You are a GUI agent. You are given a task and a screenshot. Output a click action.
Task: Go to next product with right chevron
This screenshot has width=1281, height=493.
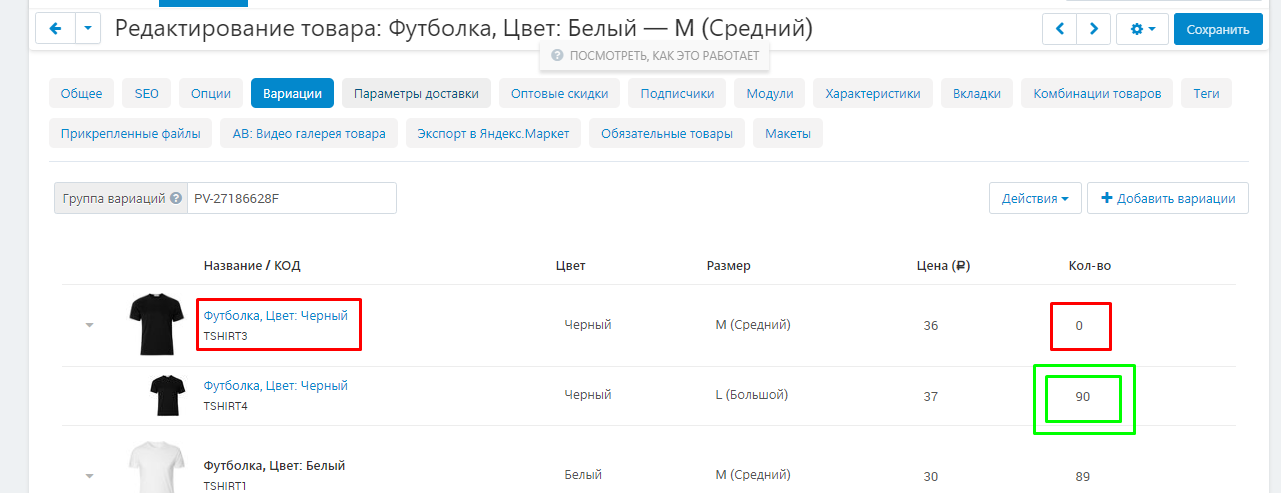click(x=1093, y=30)
